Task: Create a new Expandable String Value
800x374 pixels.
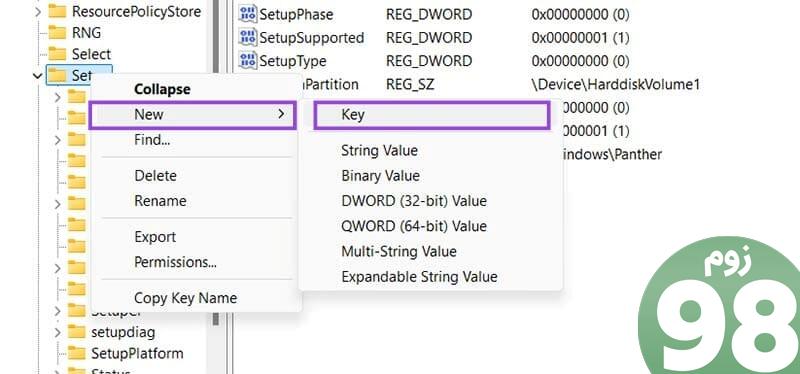Action: 419,277
